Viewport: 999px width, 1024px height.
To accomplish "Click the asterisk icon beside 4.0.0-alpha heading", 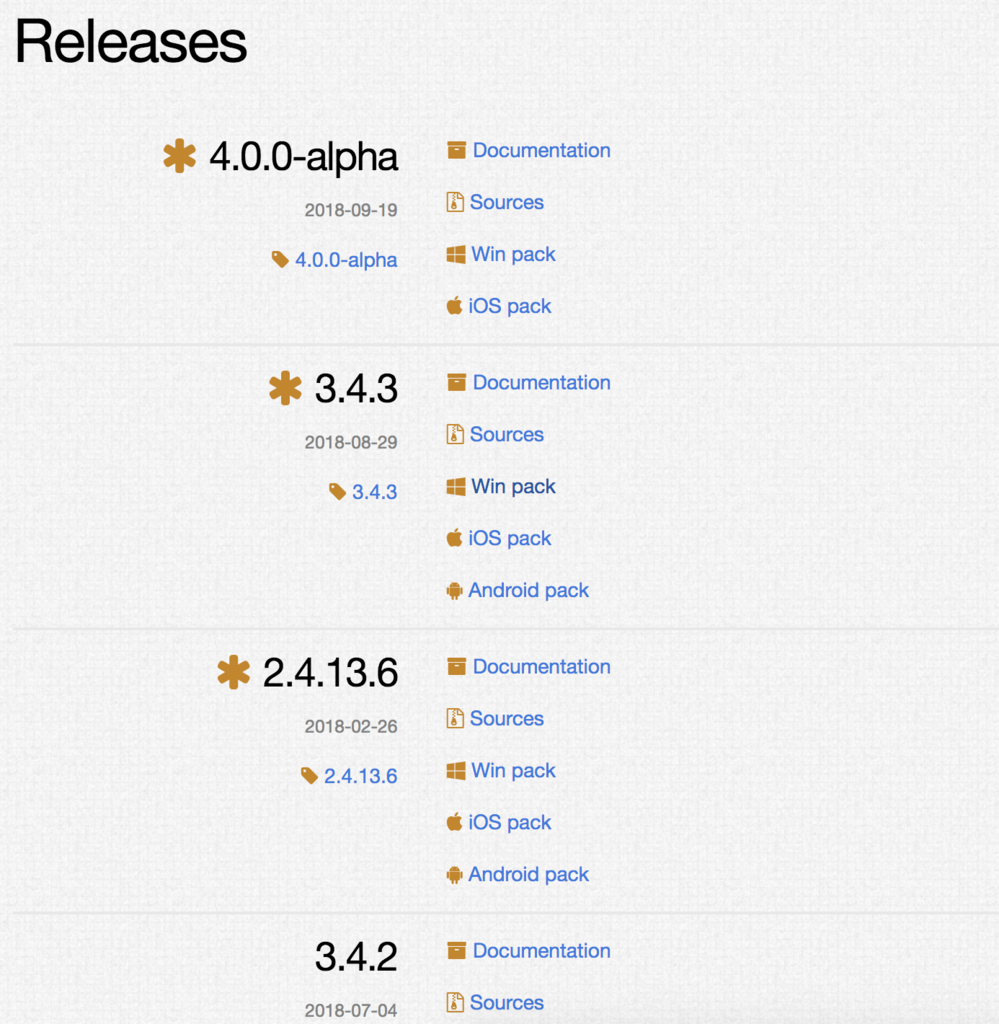I will [180, 156].
